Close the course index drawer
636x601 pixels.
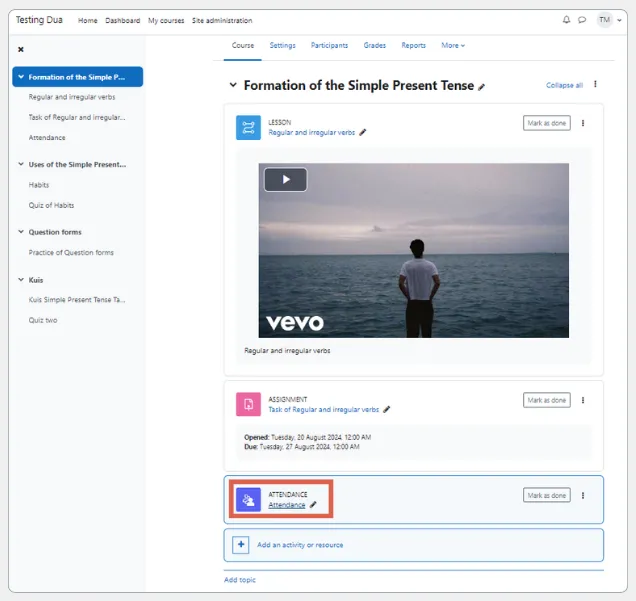tap(21, 49)
